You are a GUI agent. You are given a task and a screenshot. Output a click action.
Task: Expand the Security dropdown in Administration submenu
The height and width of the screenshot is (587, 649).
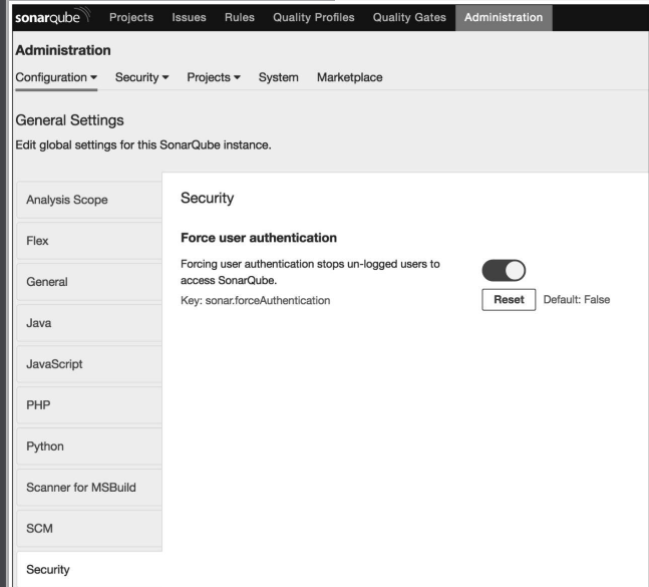point(142,77)
